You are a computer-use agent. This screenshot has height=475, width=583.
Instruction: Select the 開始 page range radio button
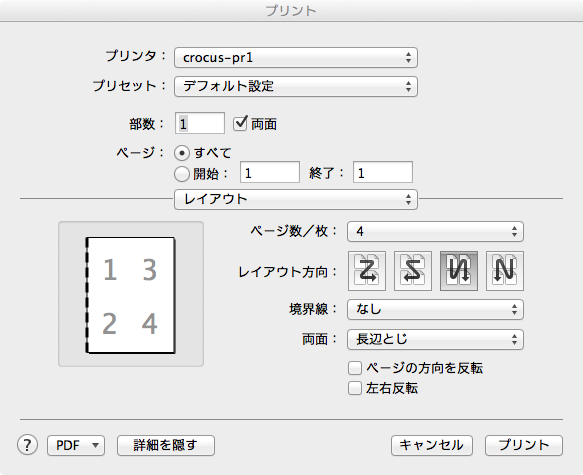click(x=182, y=174)
